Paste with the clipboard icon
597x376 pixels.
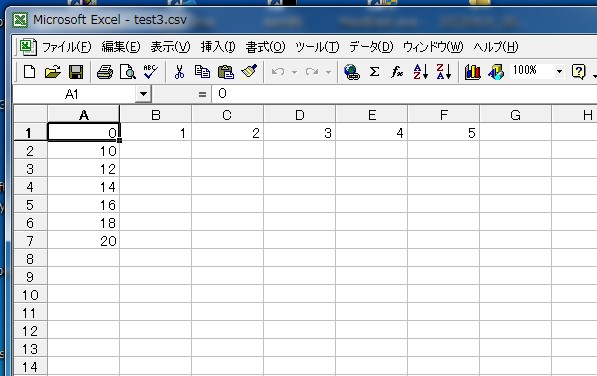[x=225, y=72]
